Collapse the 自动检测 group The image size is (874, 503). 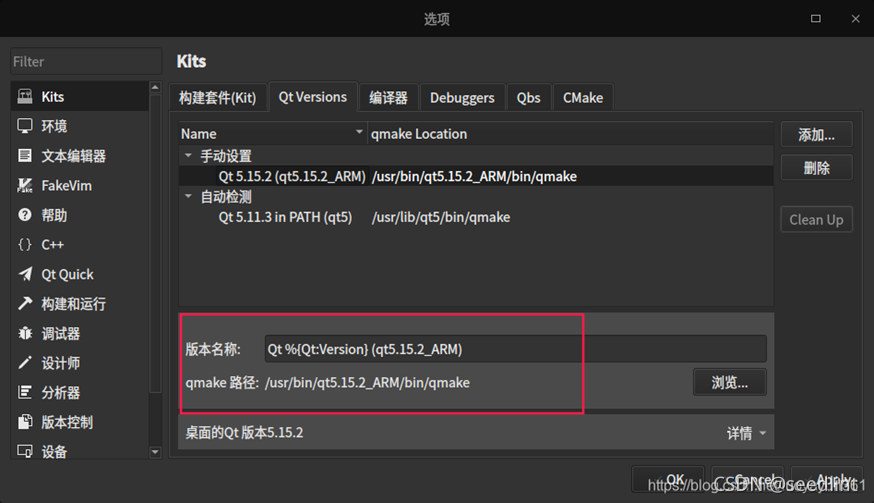(x=188, y=196)
